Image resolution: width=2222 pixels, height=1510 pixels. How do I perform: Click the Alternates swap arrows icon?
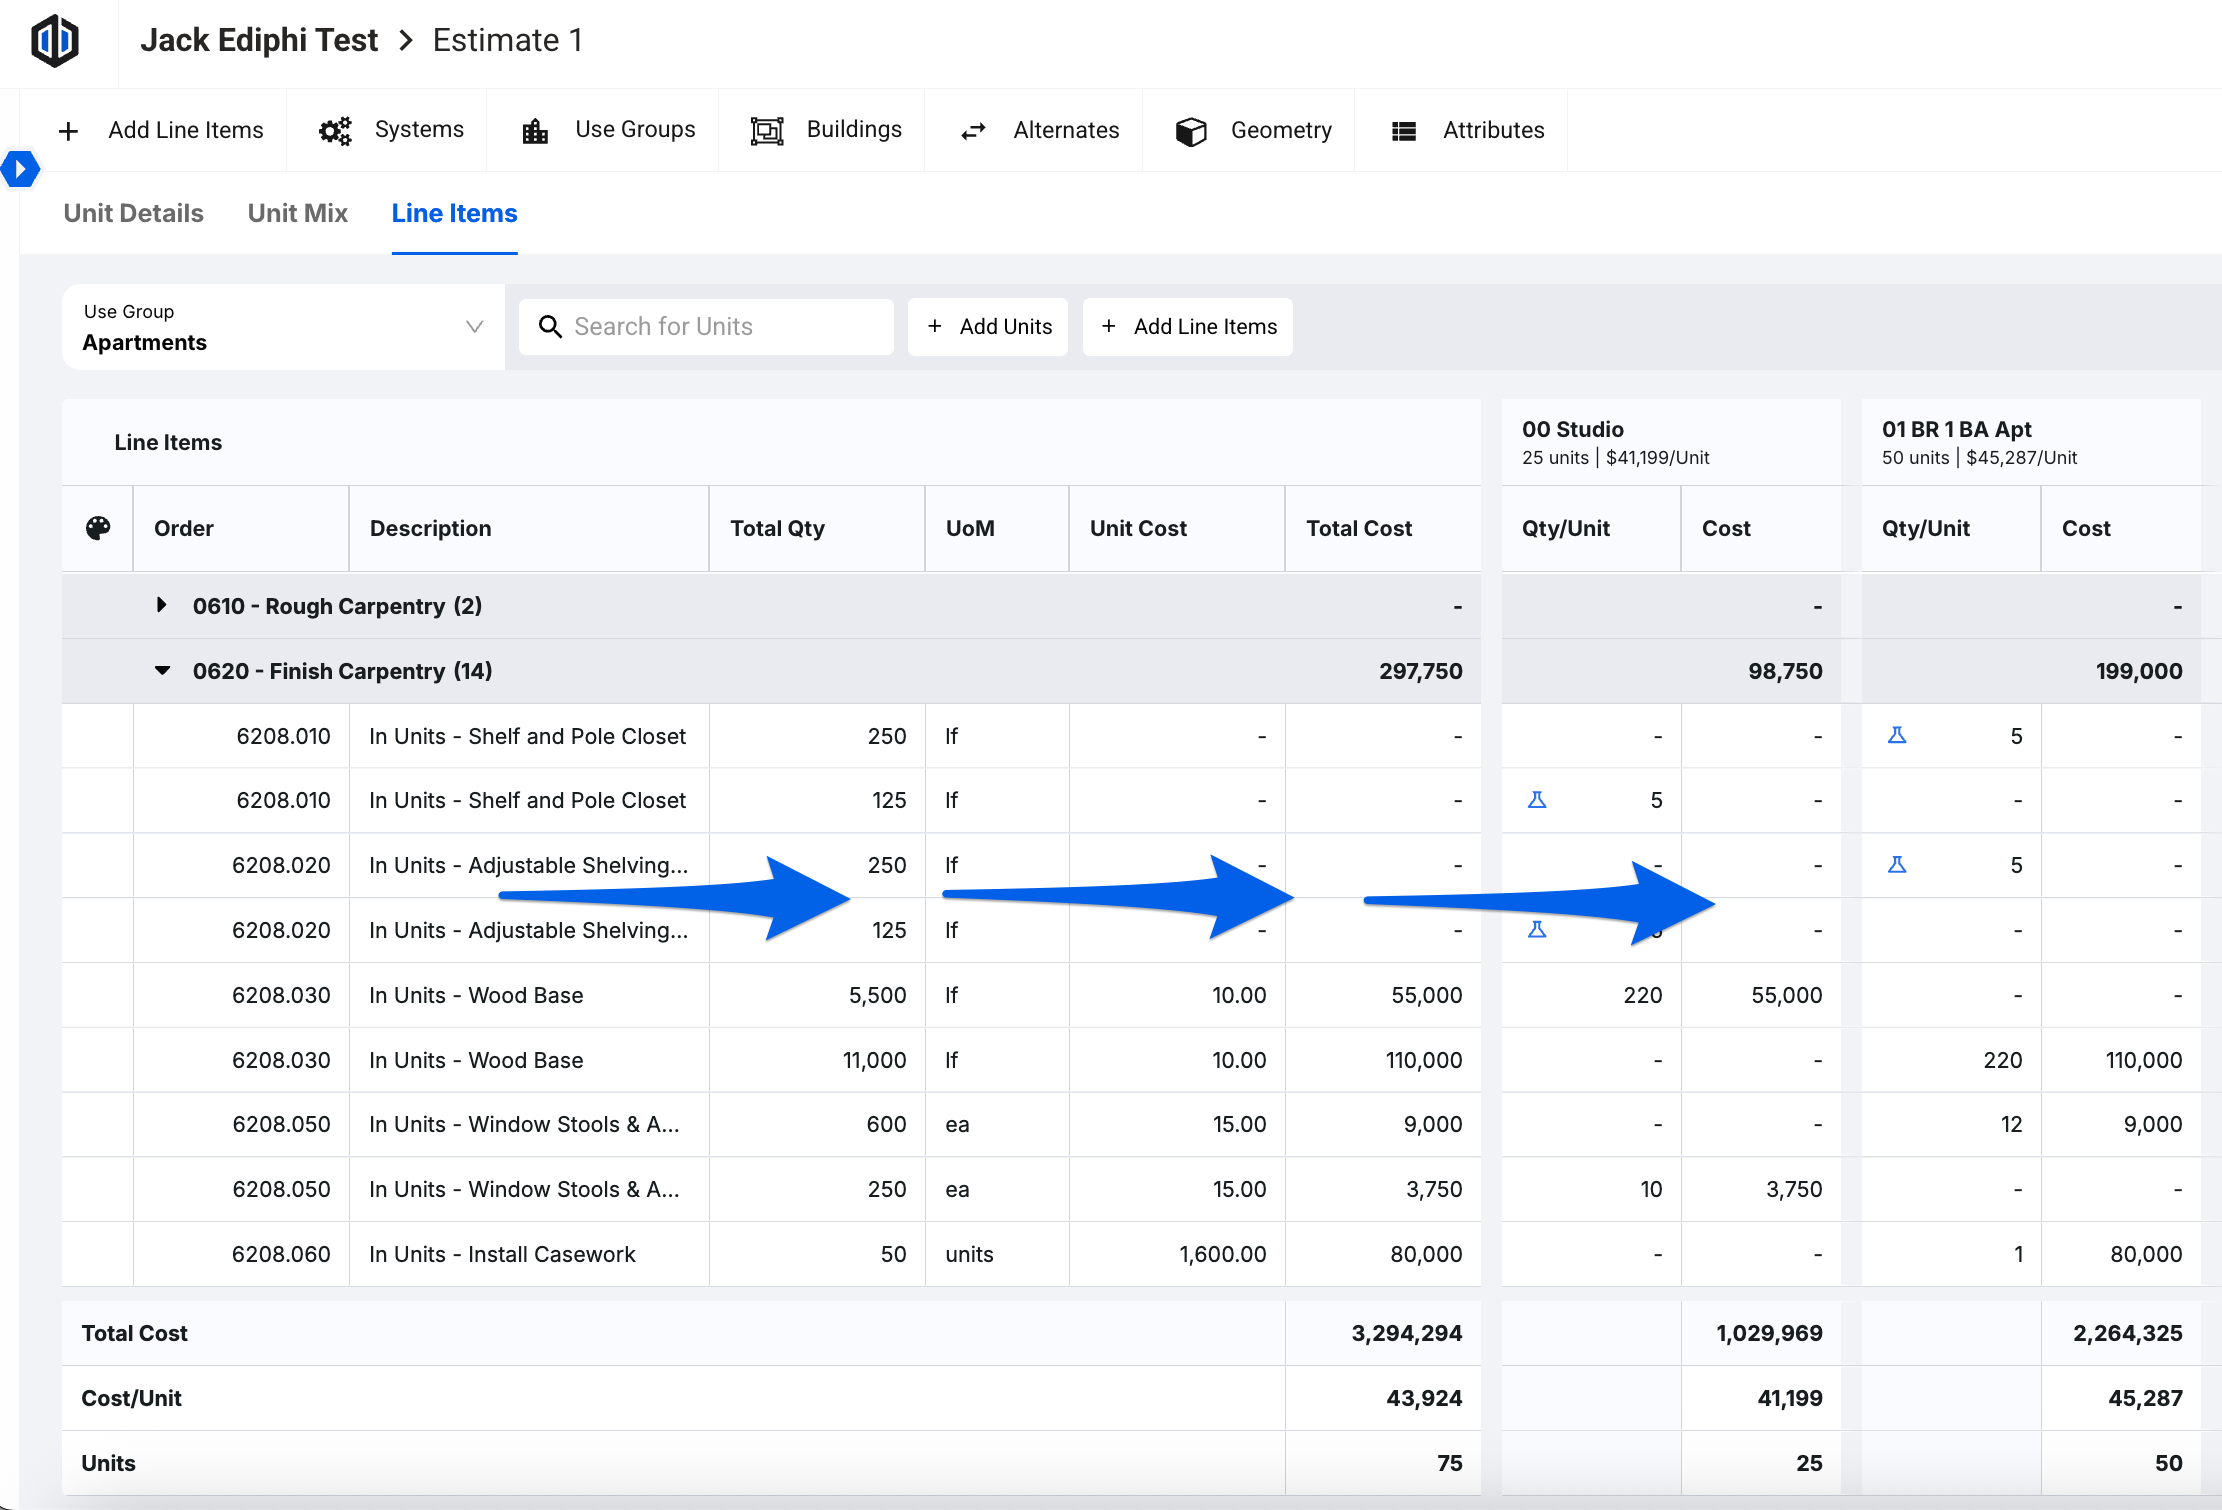(973, 131)
